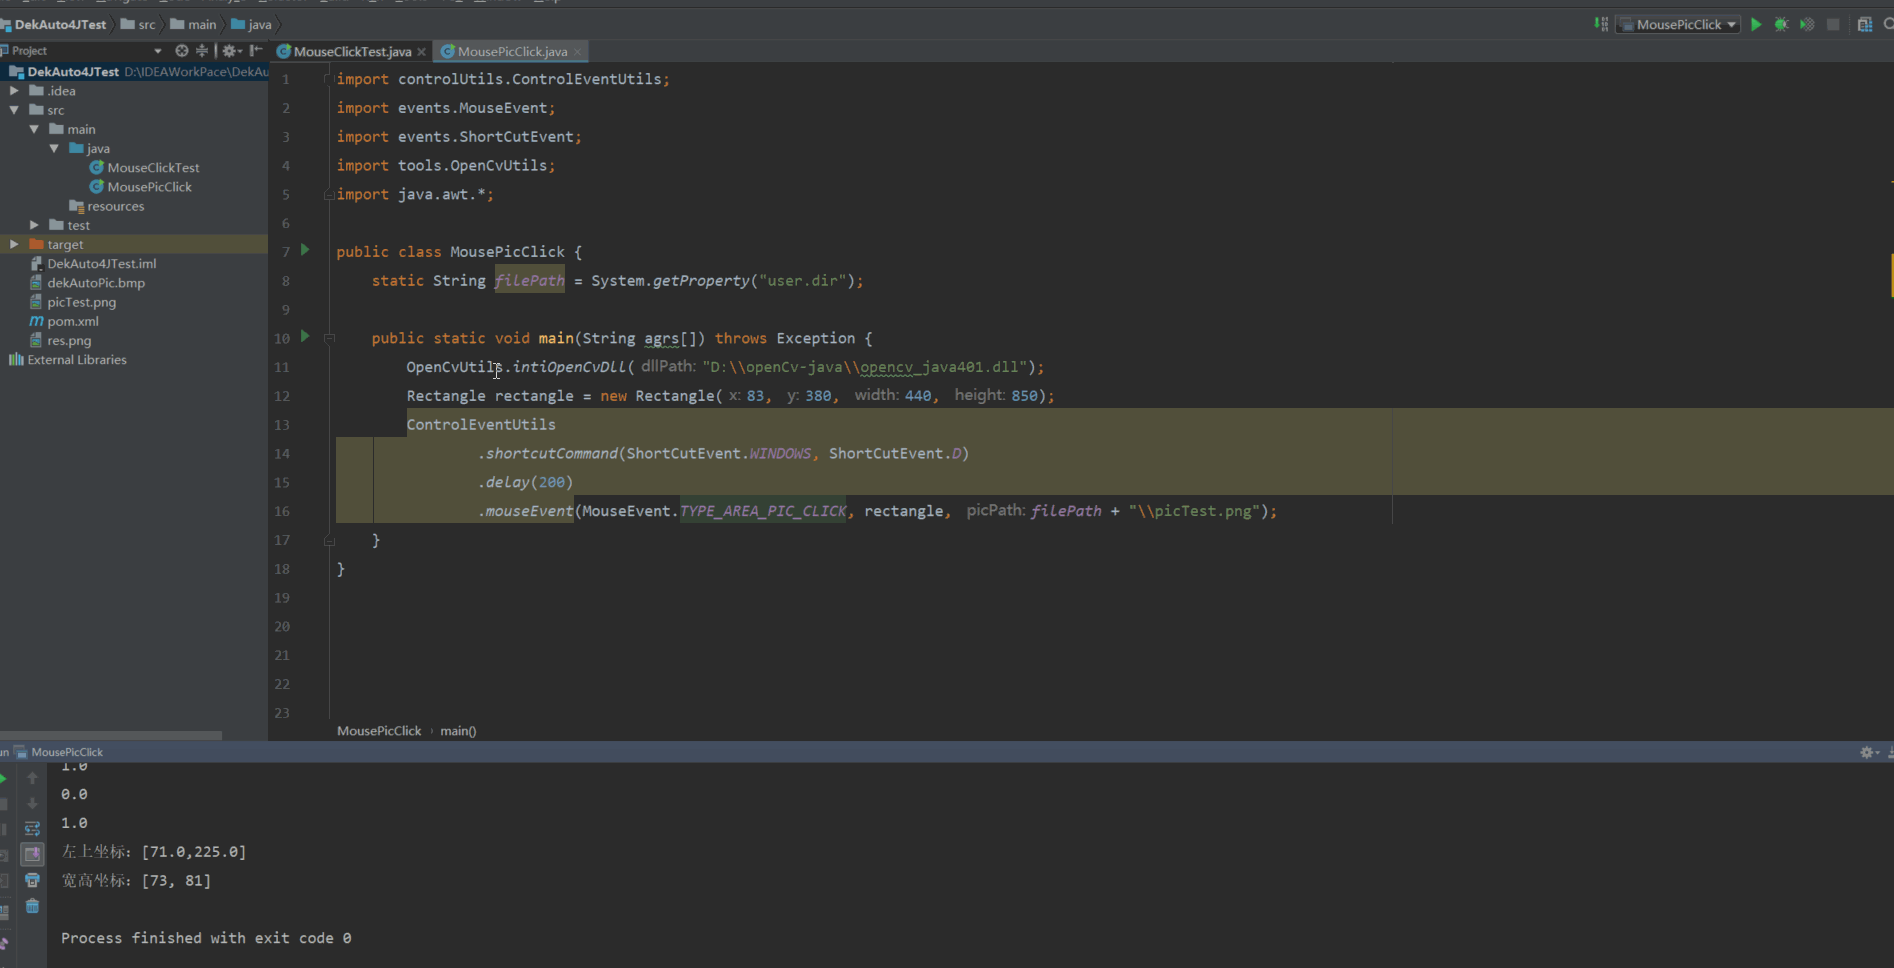This screenshot has width=1894, height=968.
Task: Close the MouseClickTest.java tab
Action: tap(421, 52)
